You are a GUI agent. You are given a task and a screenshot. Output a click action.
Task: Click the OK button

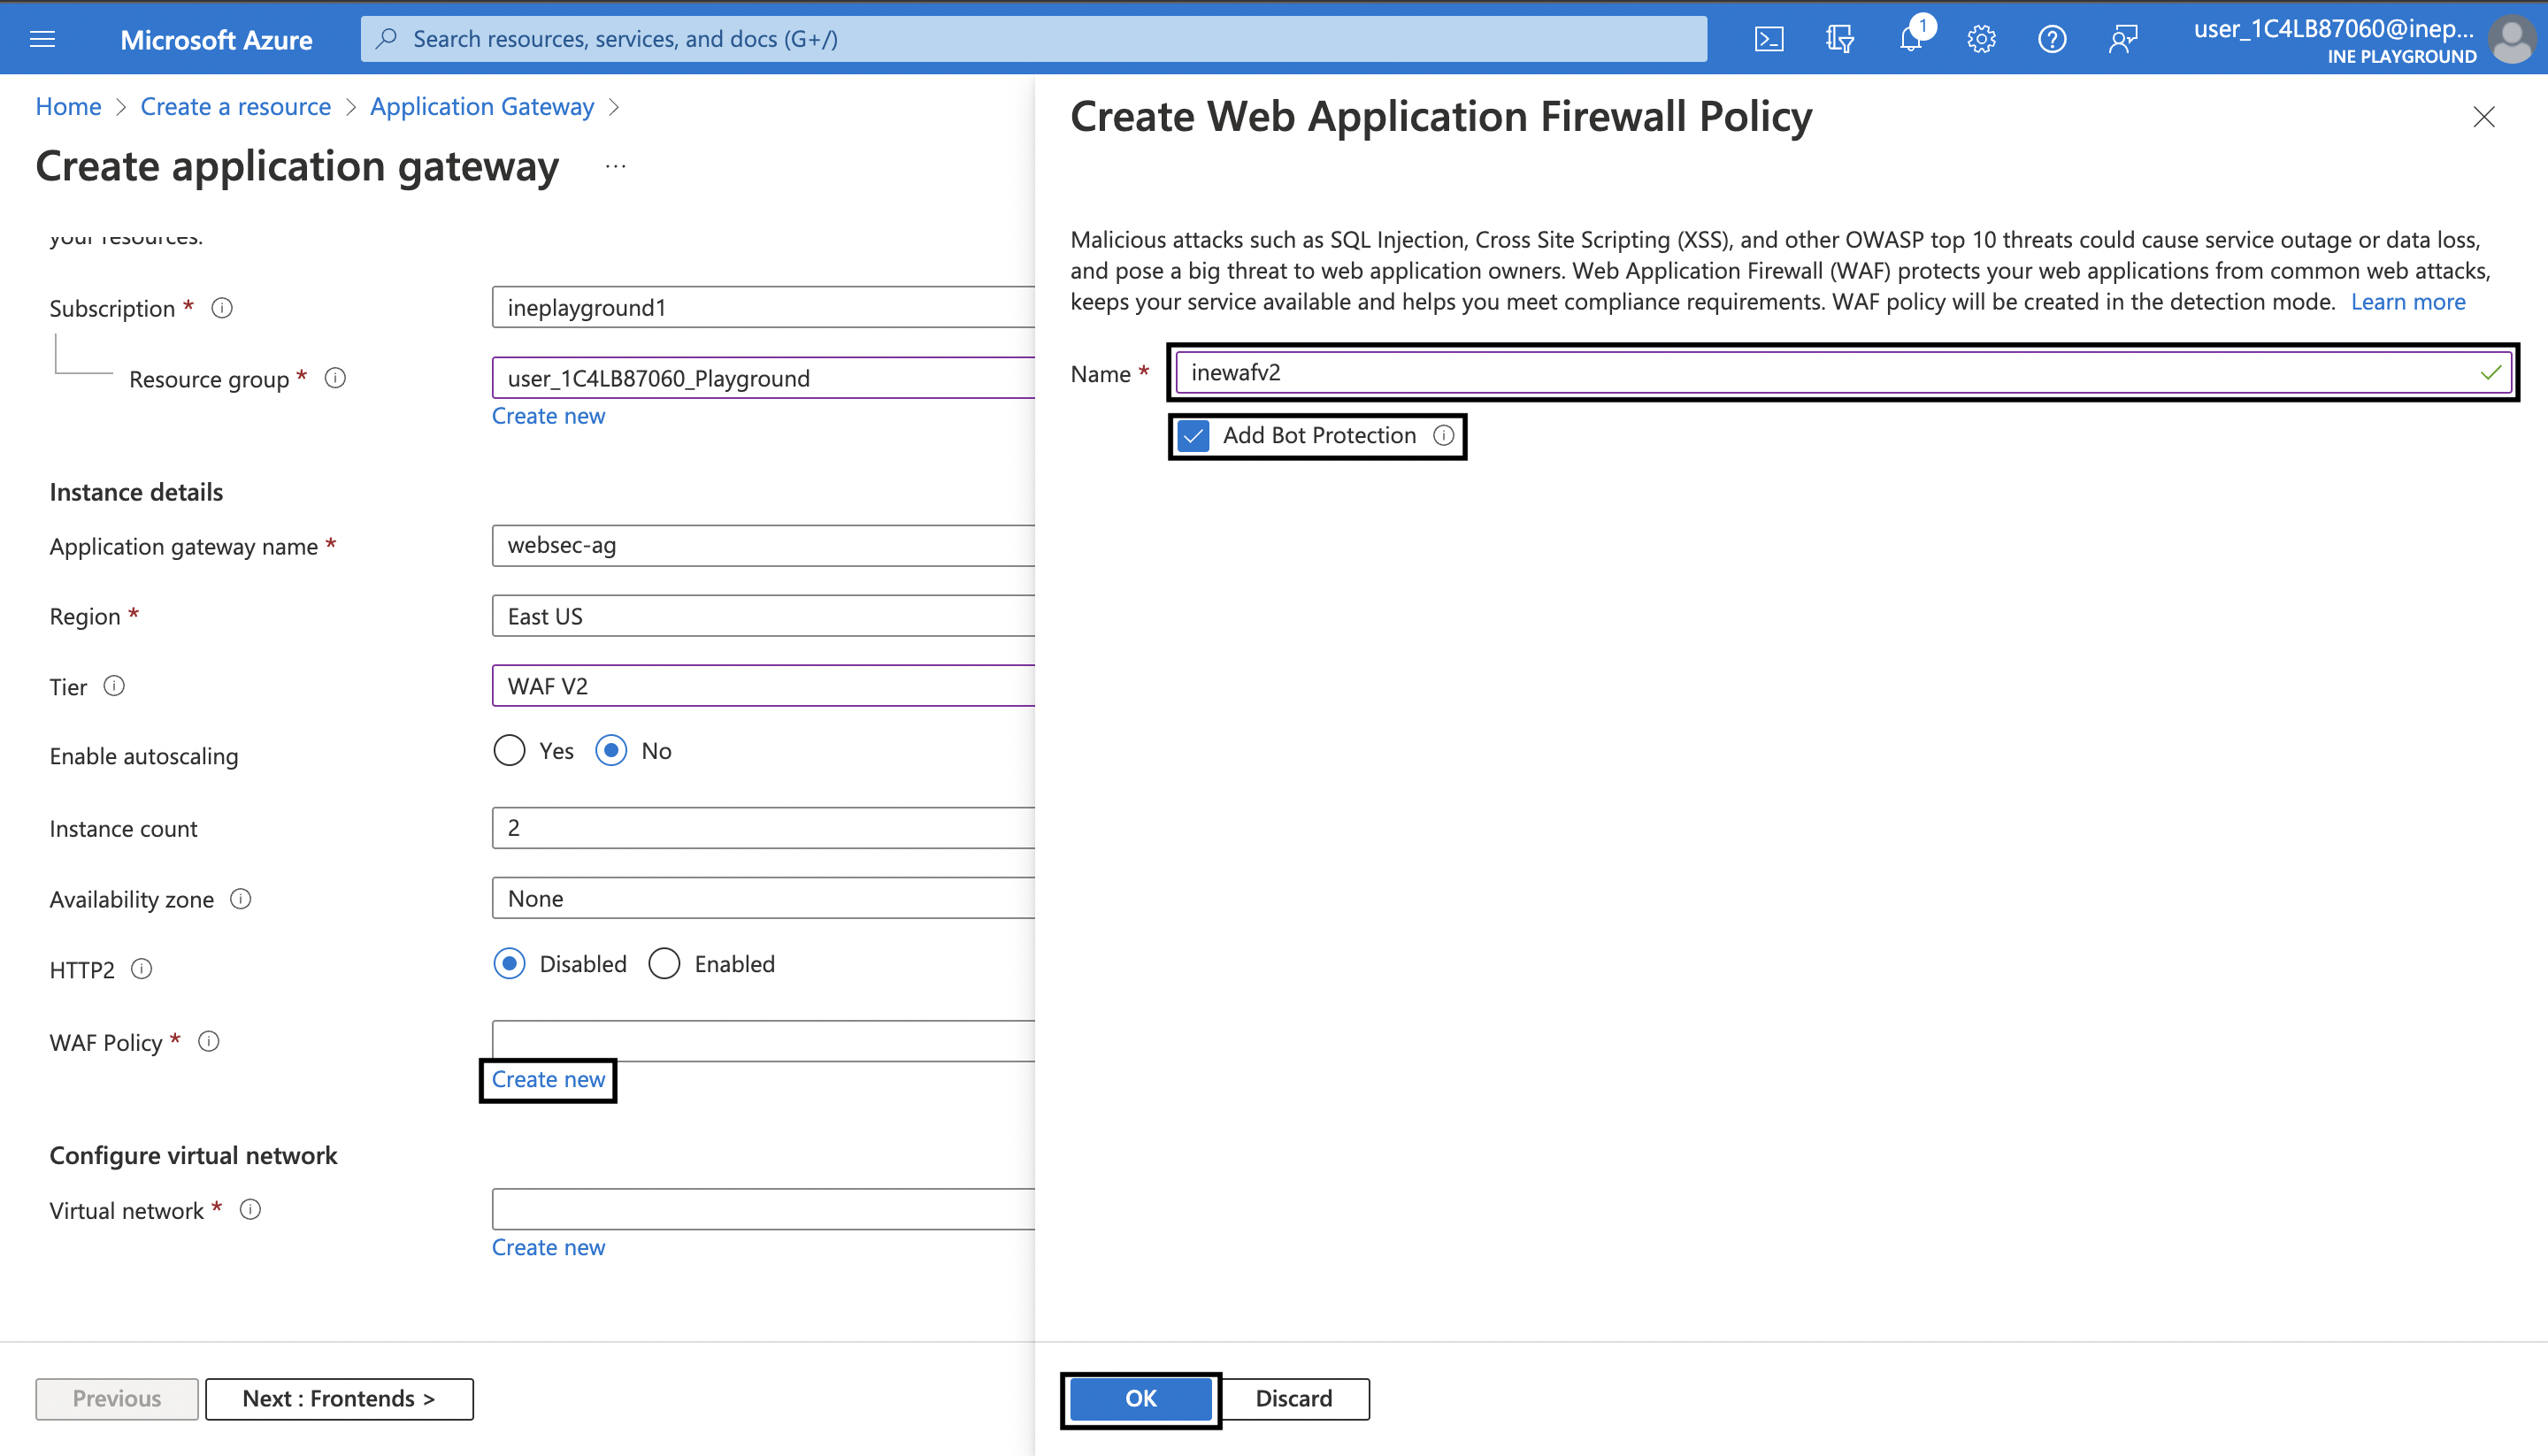click(x=1140, y=1398)
